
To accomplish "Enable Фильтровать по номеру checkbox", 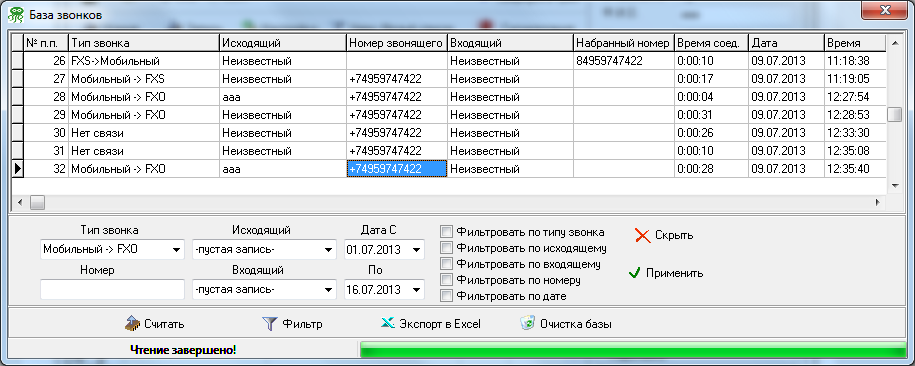I will (x=446, y=280).
